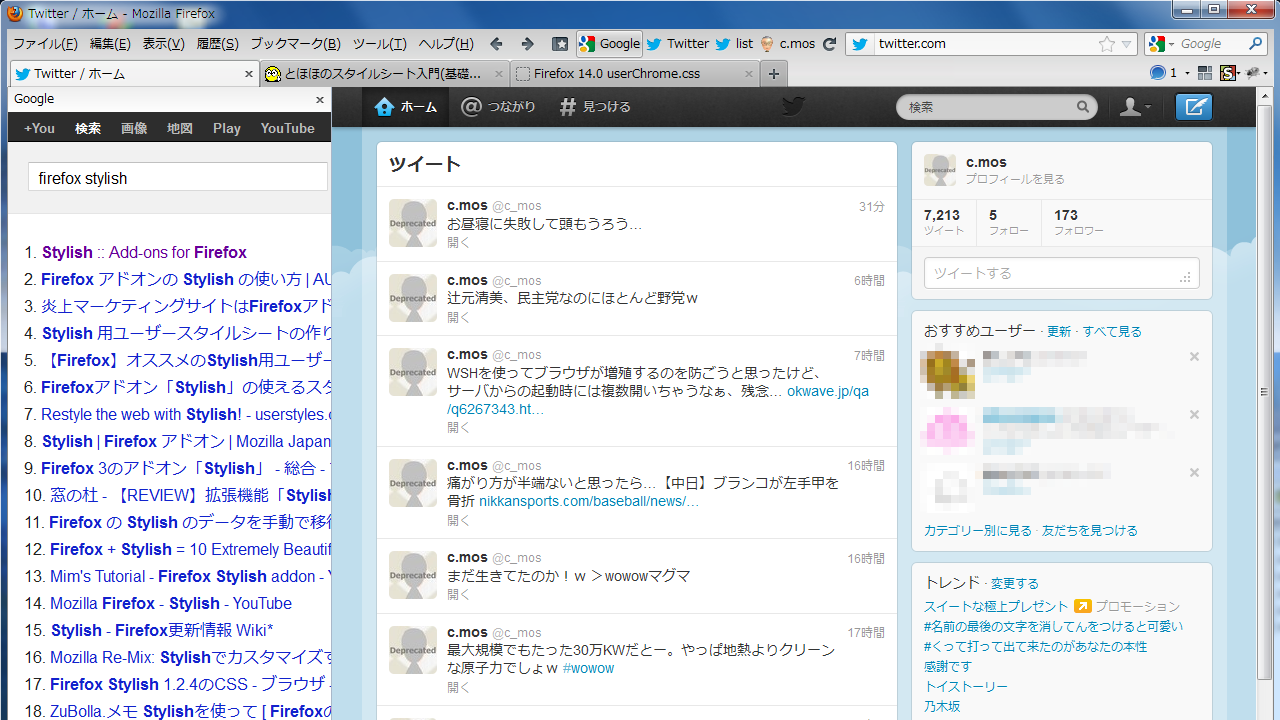Image resolution: width=1280 pixels, height=720 pixels.
Task: Select YouTube in the Google sidebar nav
Action: coord(288,128)
